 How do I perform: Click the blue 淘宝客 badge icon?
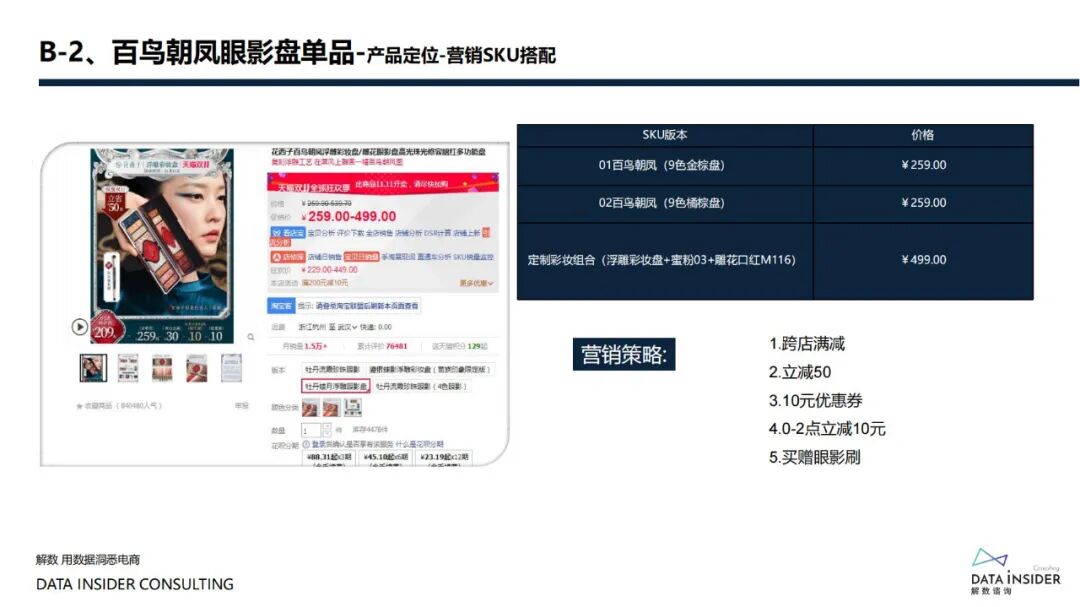[279, 303]
